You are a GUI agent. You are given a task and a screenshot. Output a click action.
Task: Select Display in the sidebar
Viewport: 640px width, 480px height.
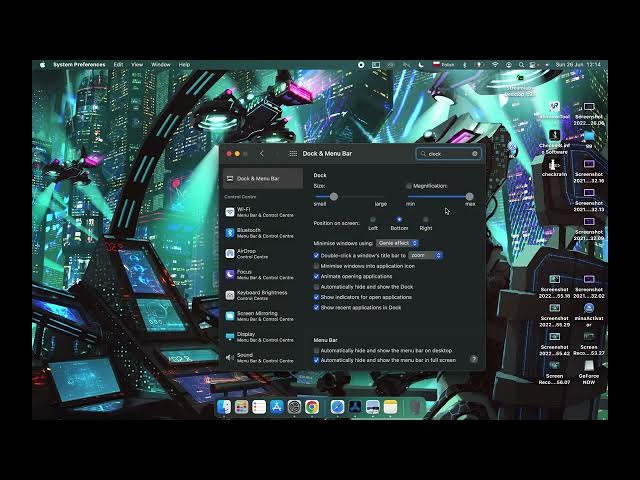tap(263, 337)
